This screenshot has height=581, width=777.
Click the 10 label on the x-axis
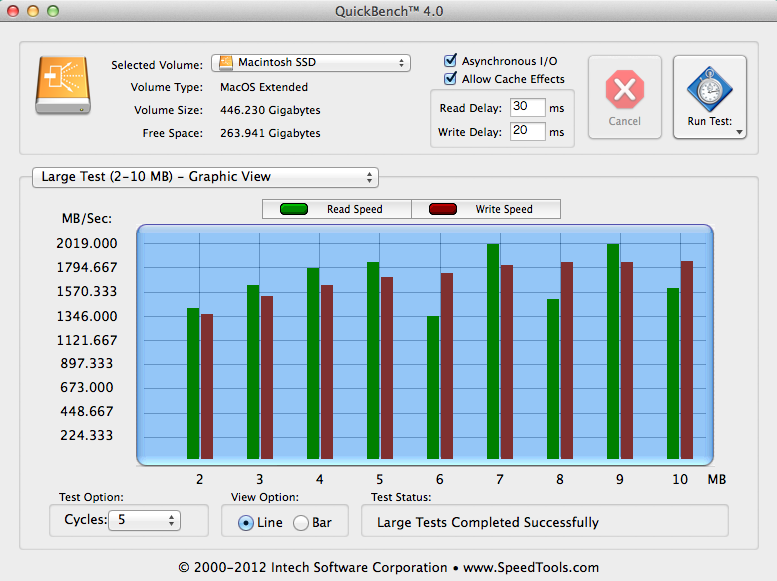click(x=680, y=479)
